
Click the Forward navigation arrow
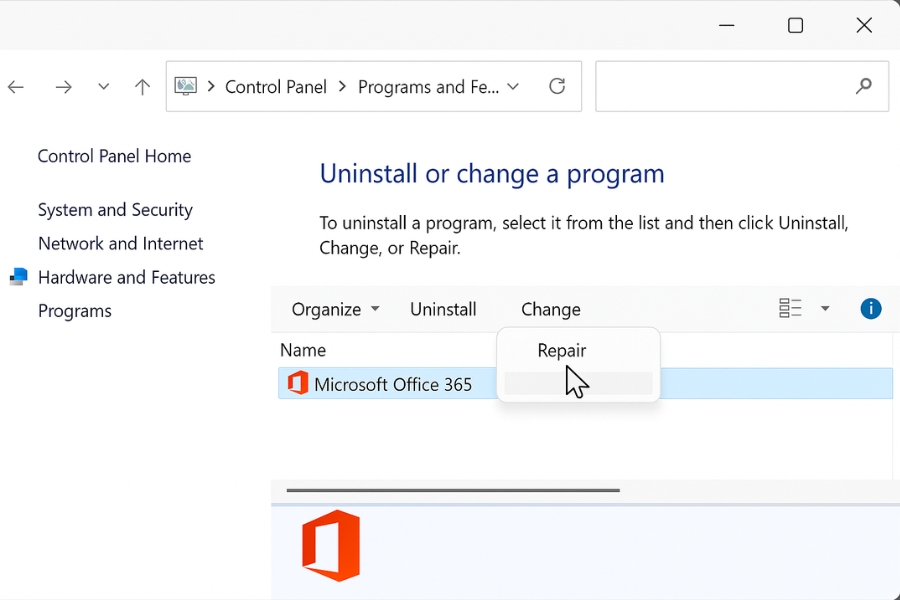pos(63,87)
